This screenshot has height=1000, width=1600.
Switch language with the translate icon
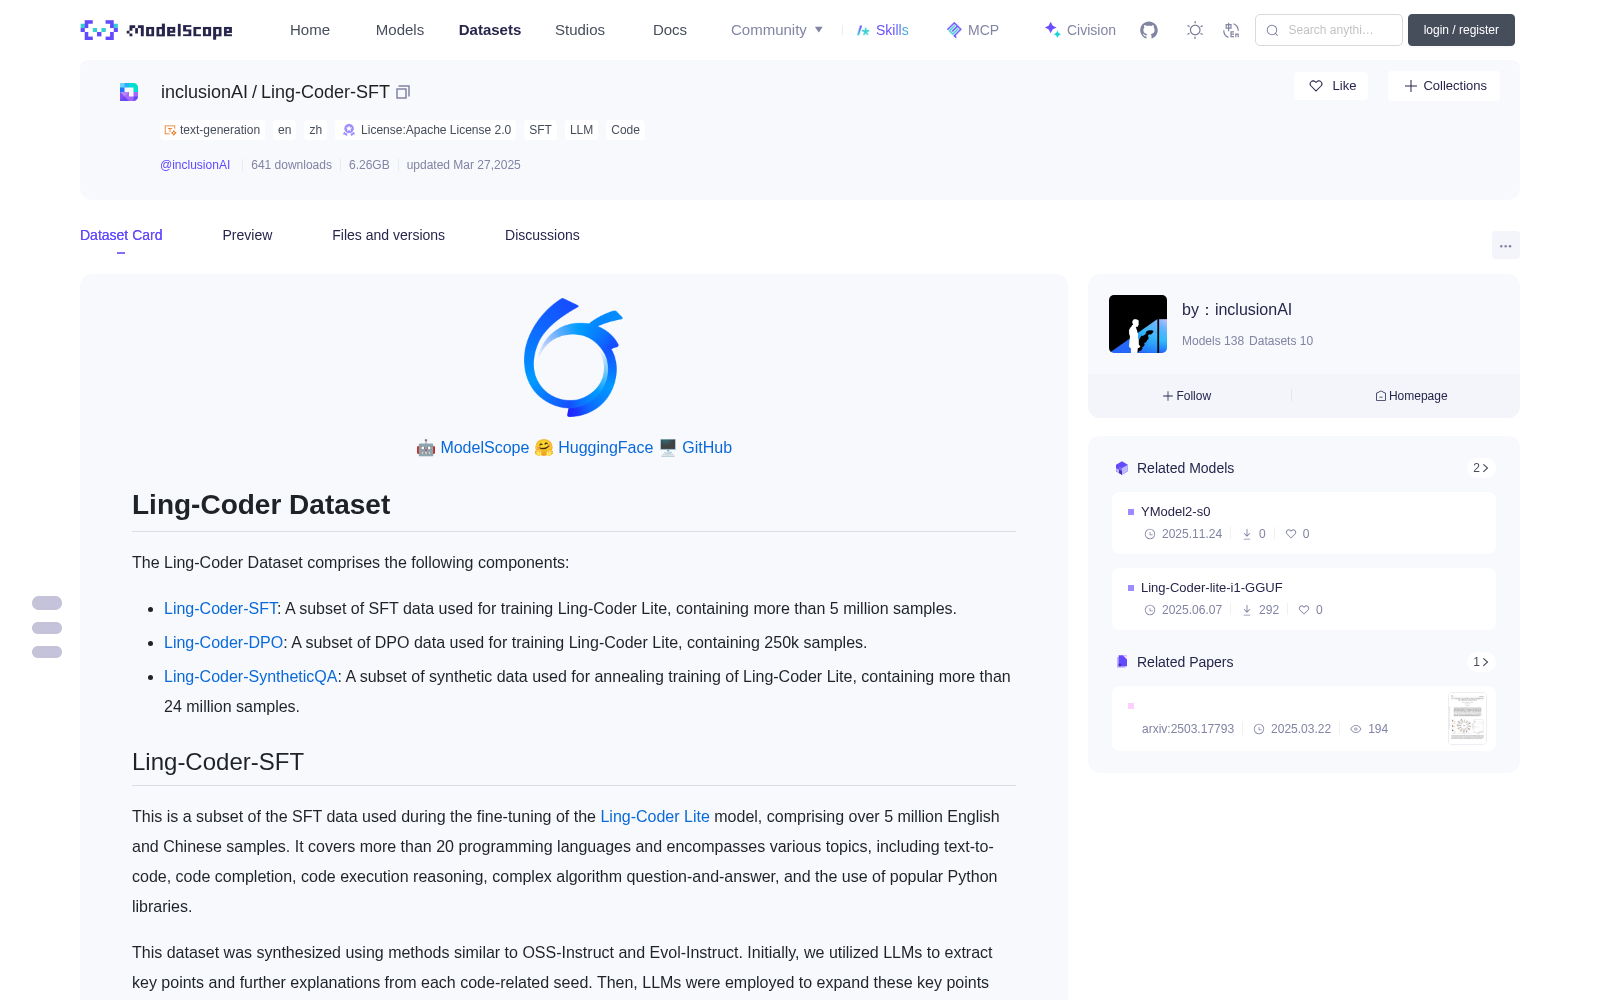[1231, 30]
